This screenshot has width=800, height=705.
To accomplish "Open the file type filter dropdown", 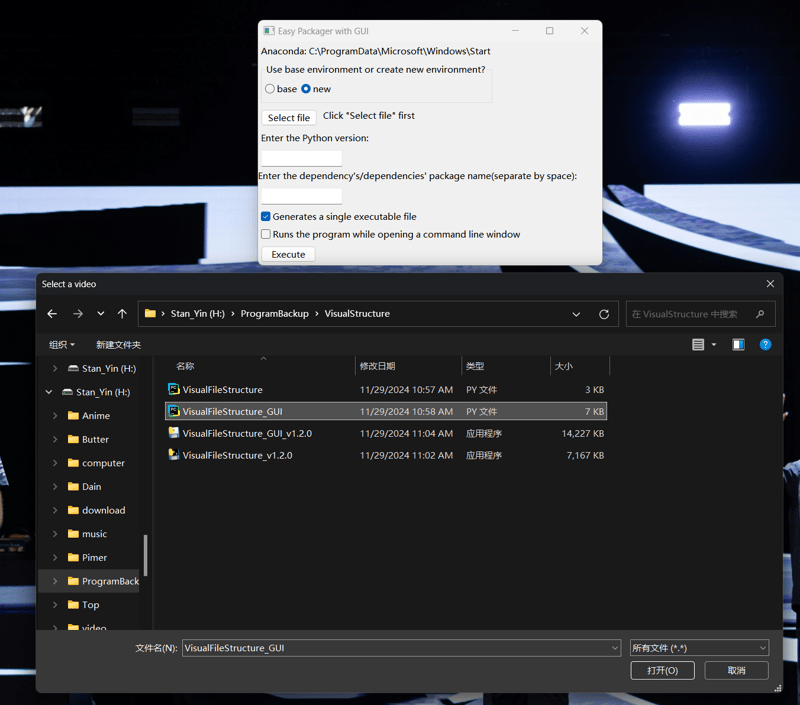I will point(699,648).
